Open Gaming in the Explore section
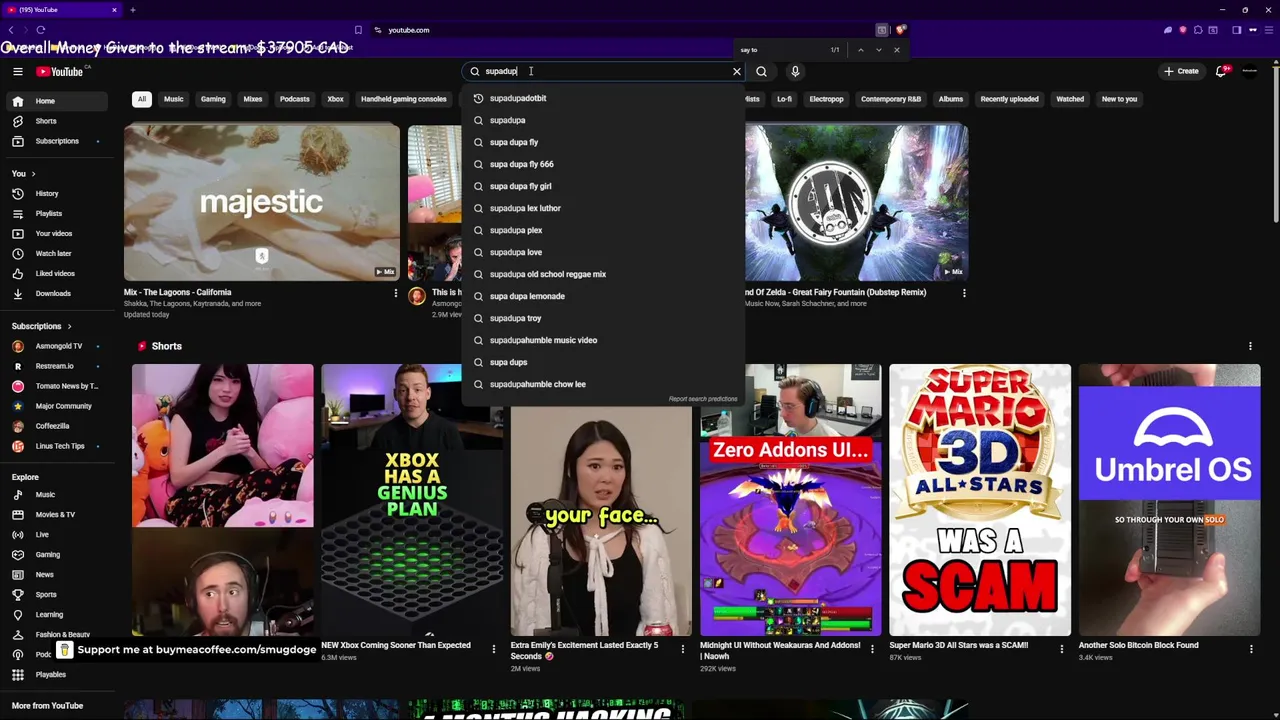Viewport: 1280px width, 720px height. click(x=57, y=554)
